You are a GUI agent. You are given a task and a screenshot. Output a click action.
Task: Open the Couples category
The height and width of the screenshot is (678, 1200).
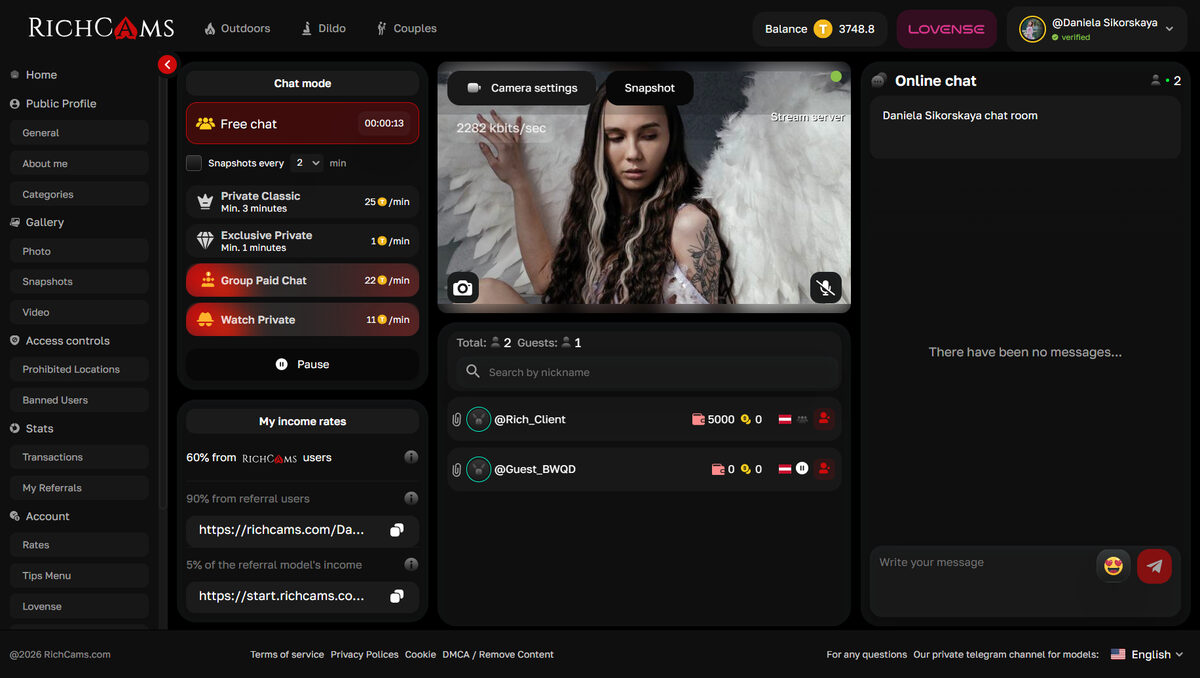click(406, 29)
